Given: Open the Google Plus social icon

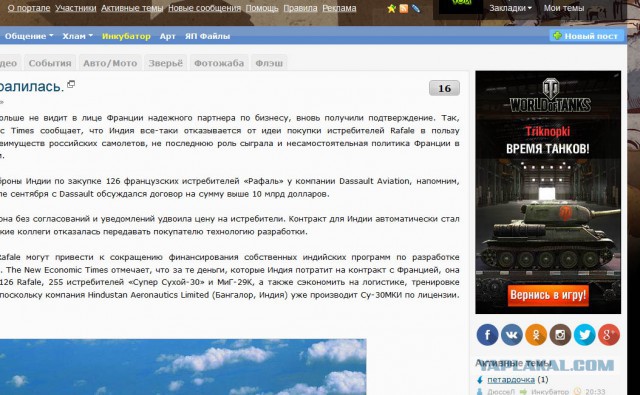Looking at the screenshot, I should 609,335.
